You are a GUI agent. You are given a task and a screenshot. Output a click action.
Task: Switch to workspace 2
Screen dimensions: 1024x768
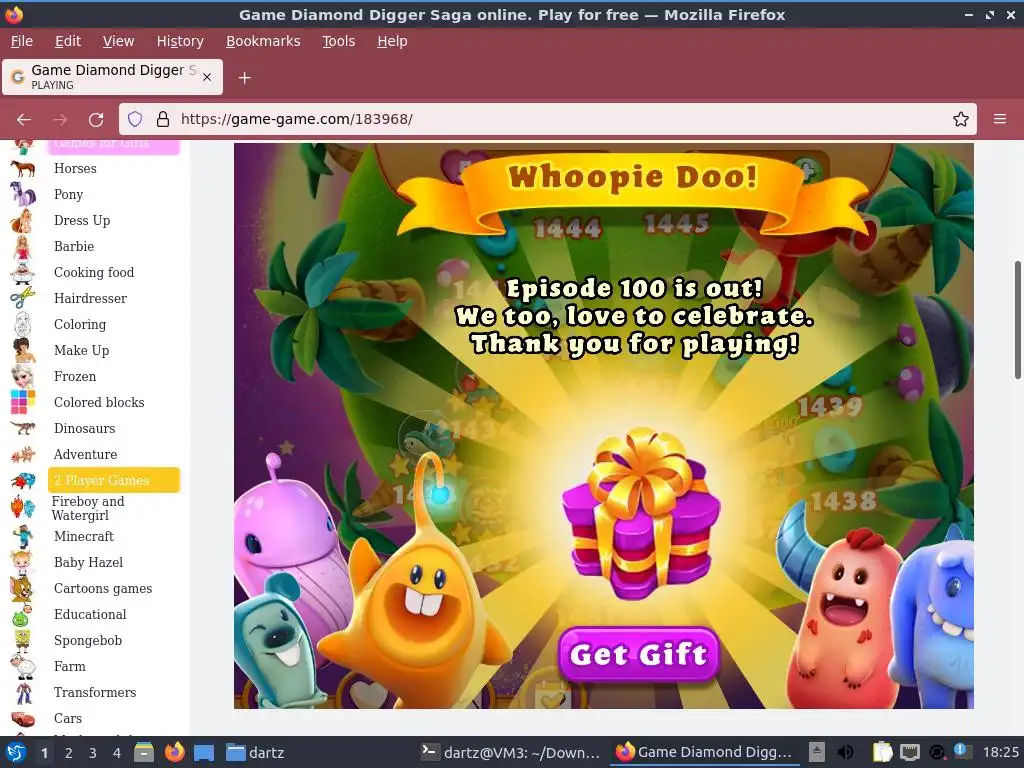tap(69, 753)
